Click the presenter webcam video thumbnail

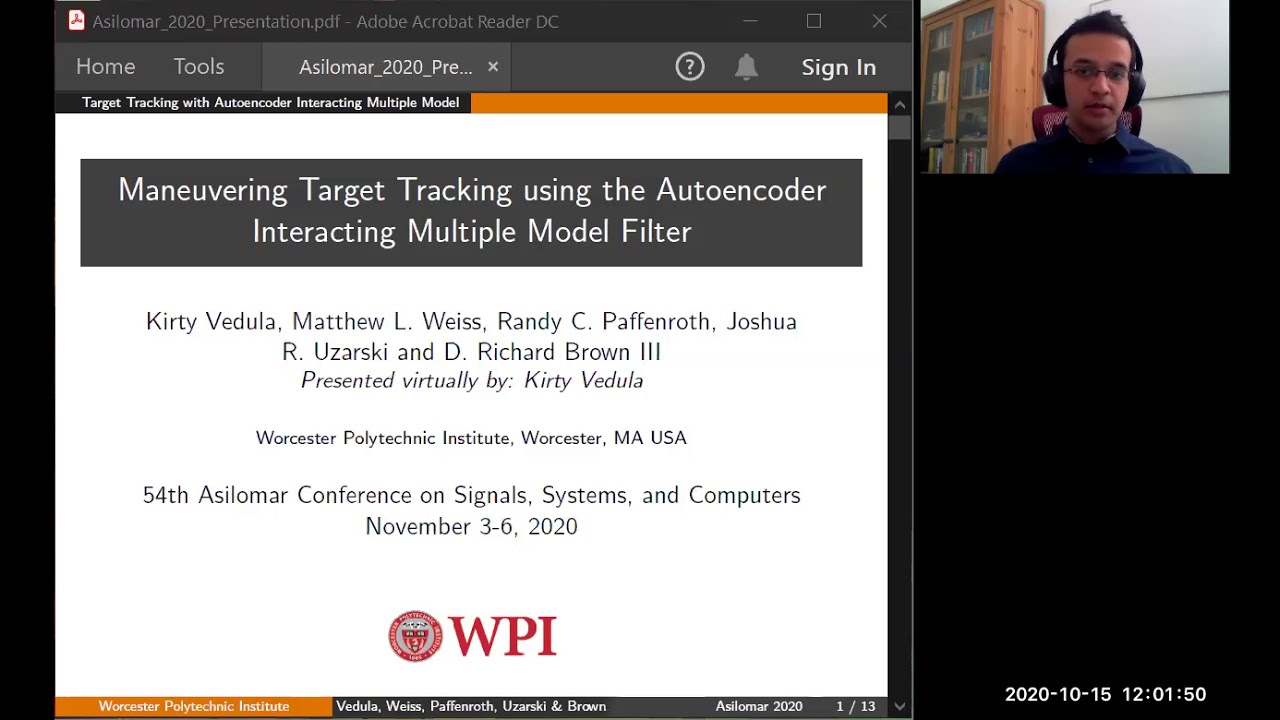pos(1074,87)
